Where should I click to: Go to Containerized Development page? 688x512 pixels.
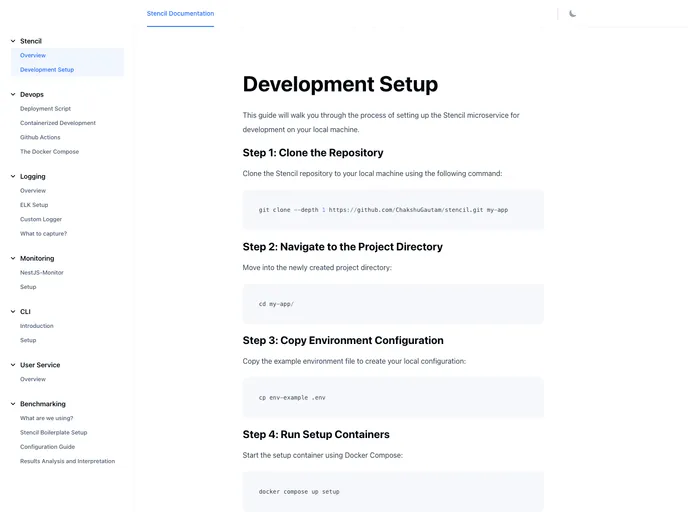(x=58, y=123)
